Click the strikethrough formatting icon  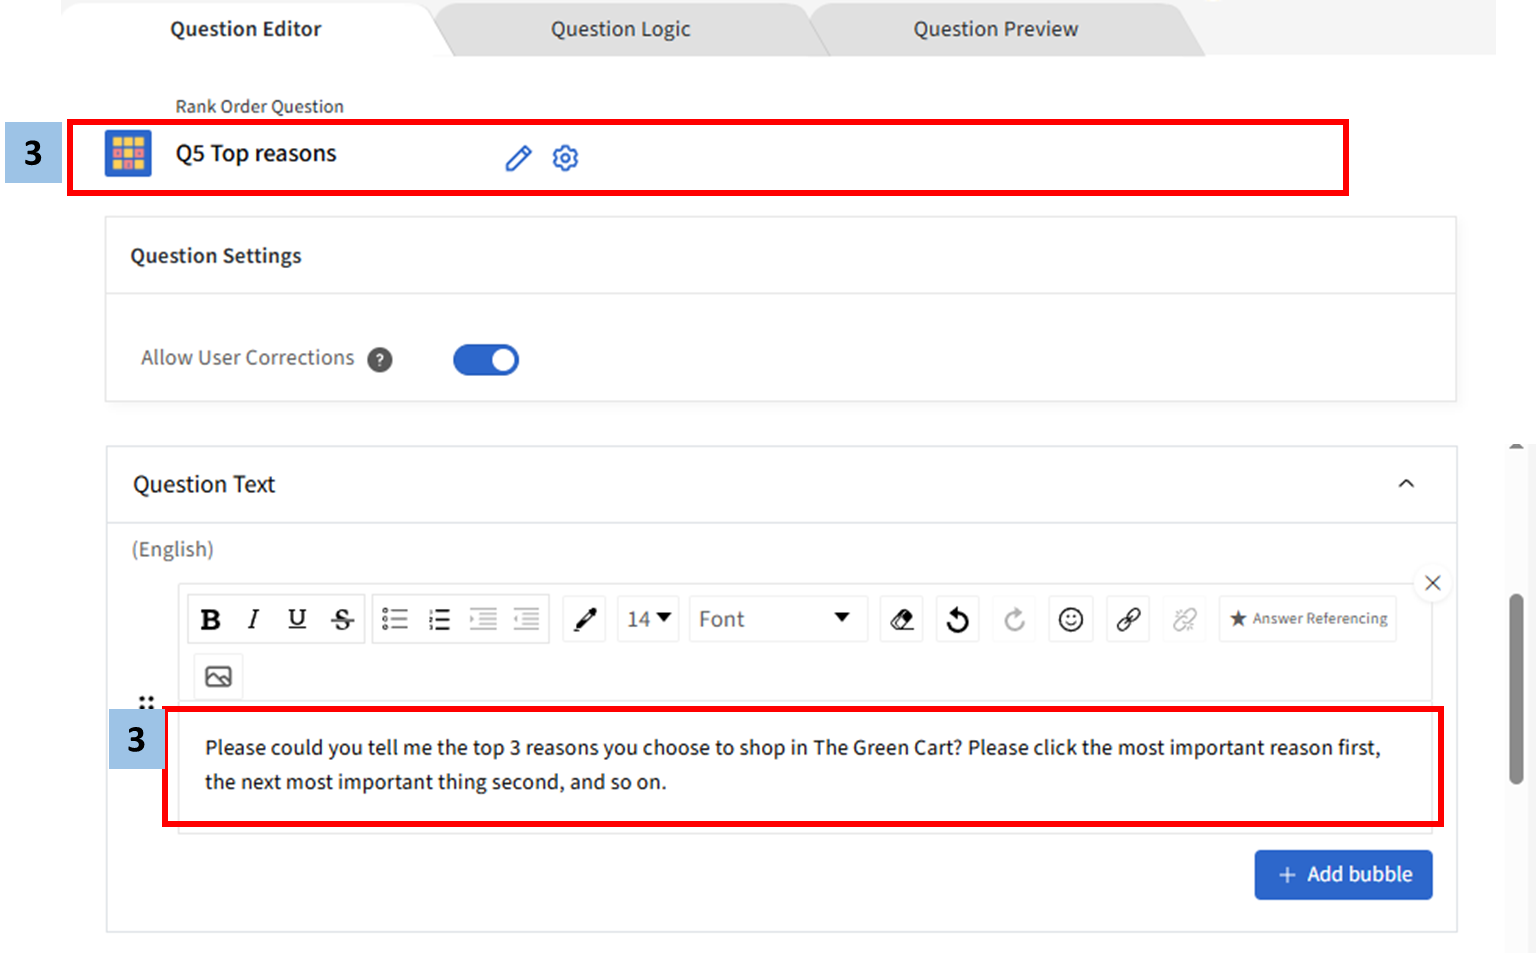coord(342,620)
